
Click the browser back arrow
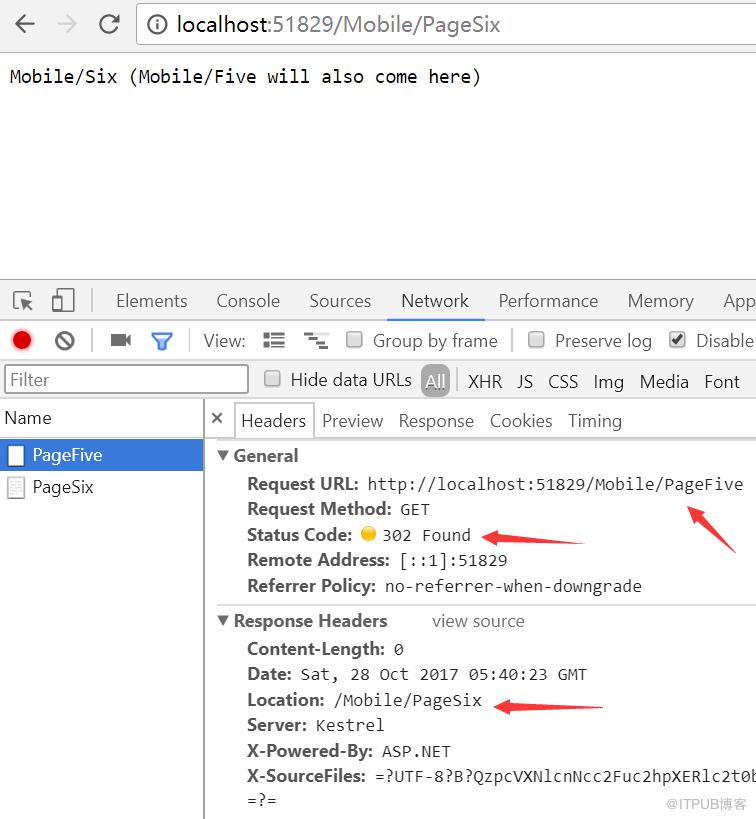(x=25, y=24)
